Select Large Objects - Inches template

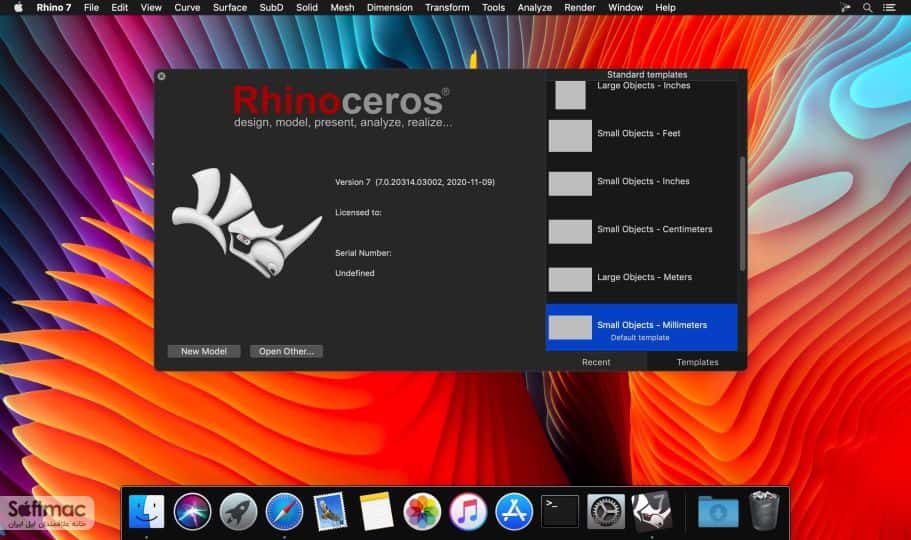(x=641, y=95)
